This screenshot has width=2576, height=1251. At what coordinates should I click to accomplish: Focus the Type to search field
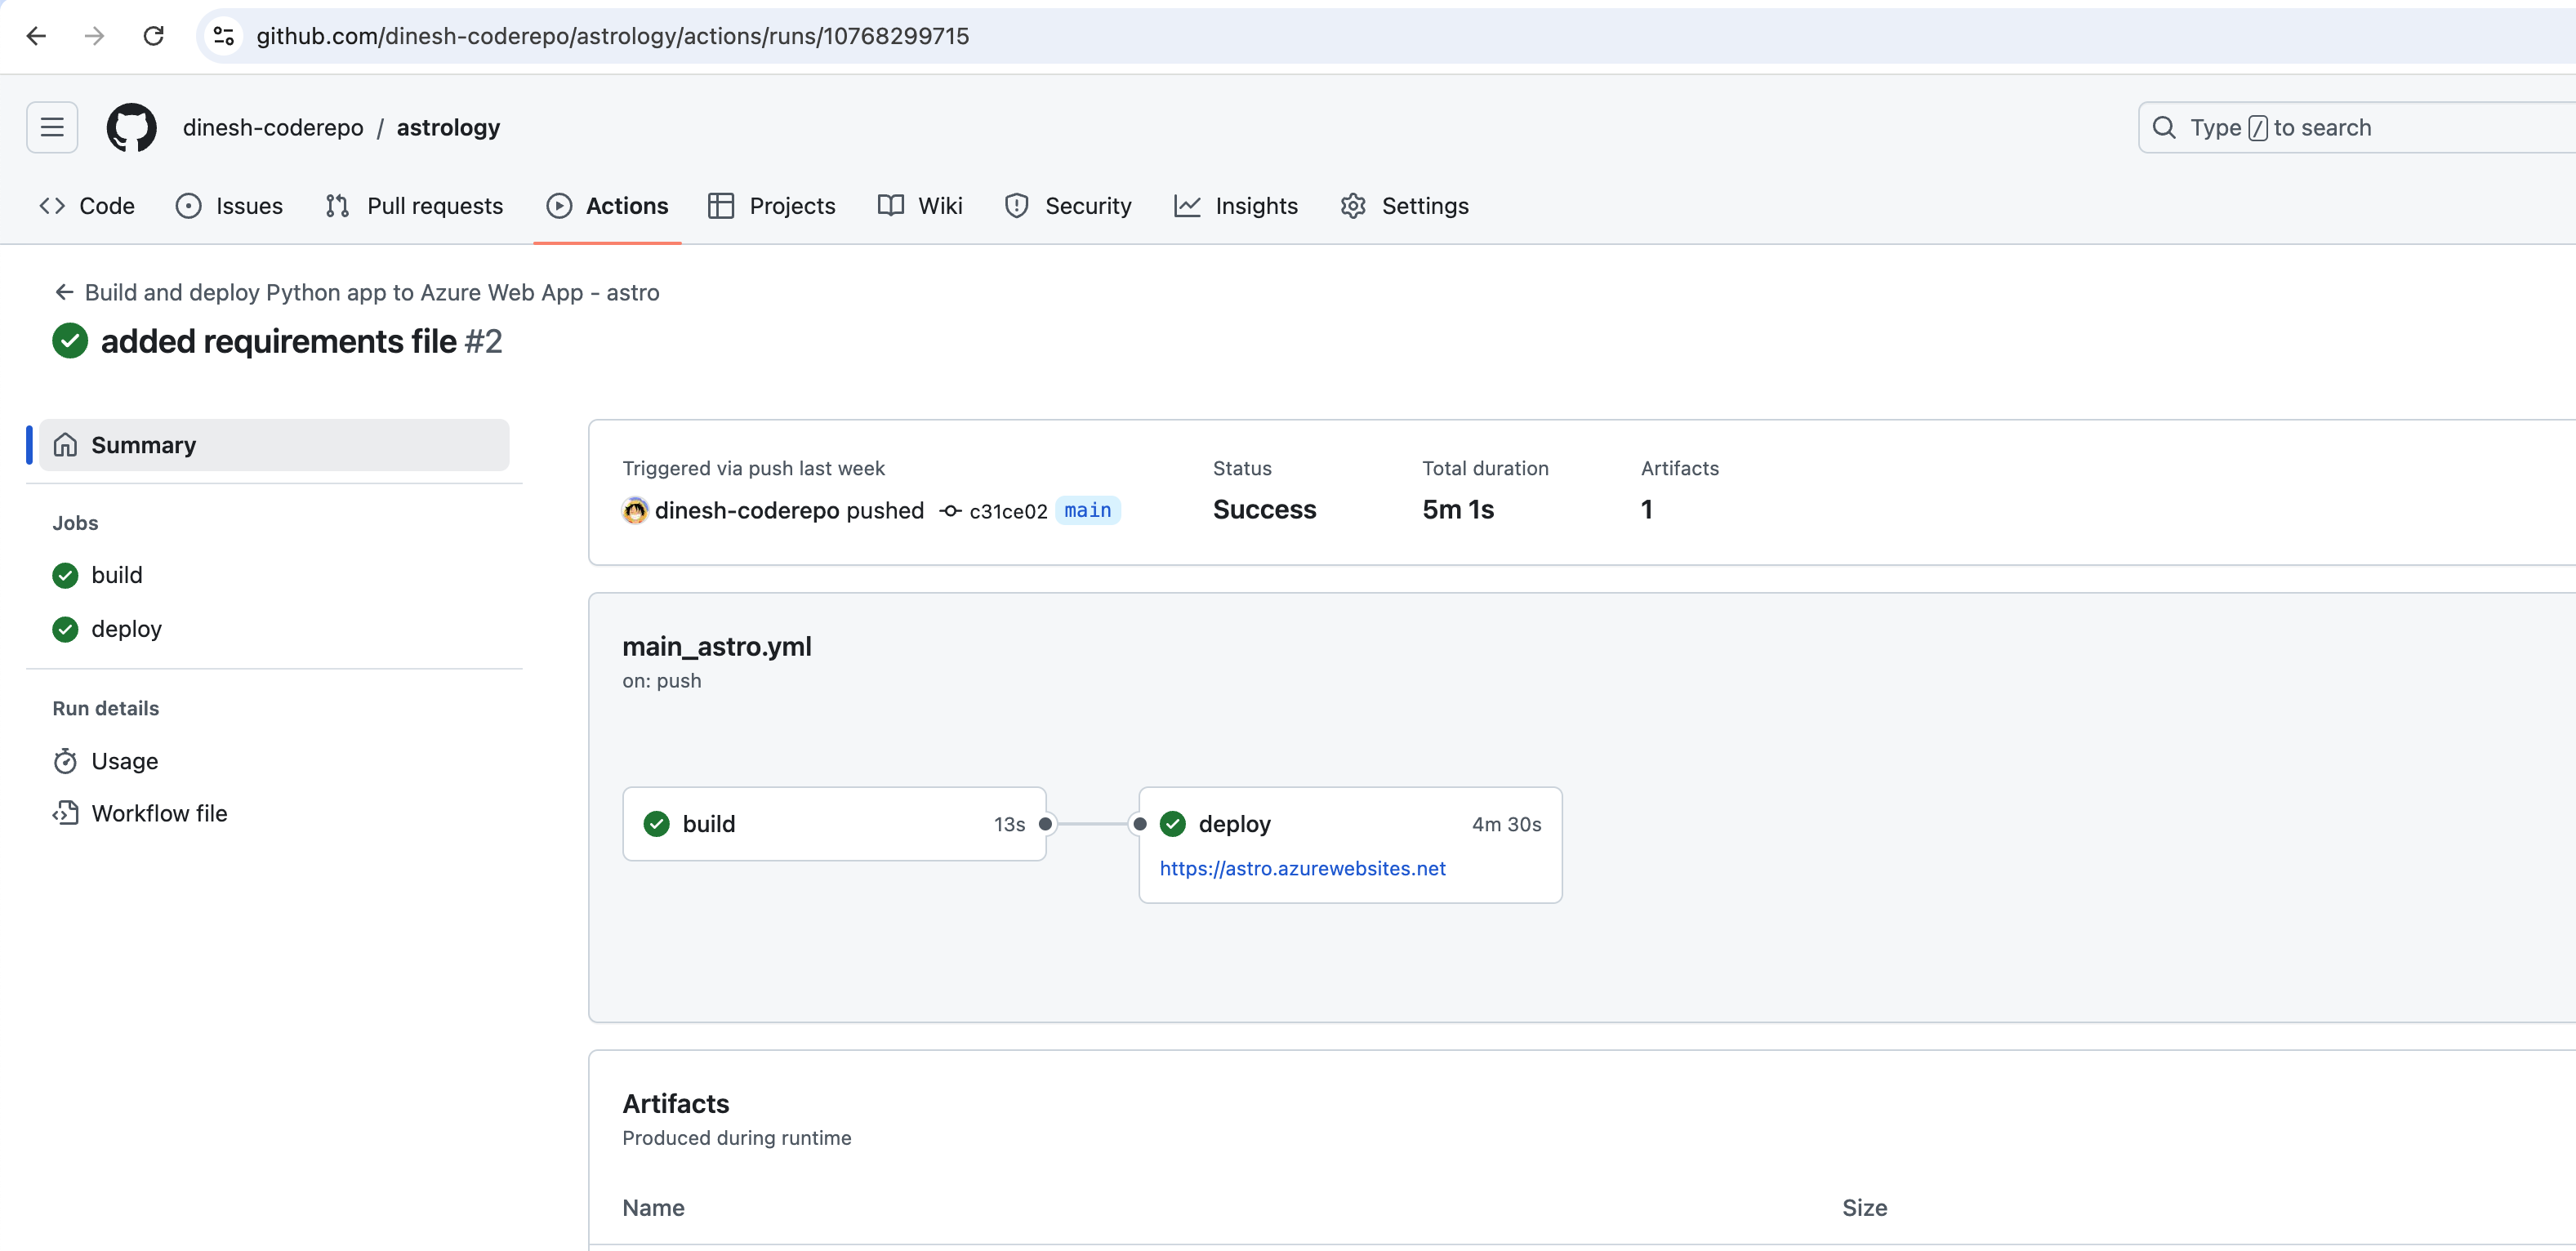tap(2360, 127)
